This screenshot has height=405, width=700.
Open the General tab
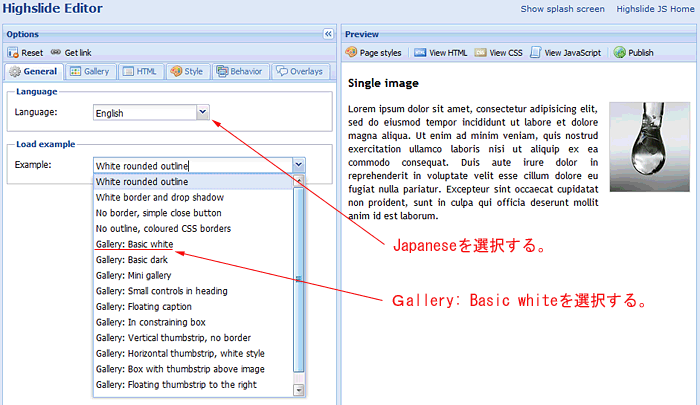click(34, 71)
